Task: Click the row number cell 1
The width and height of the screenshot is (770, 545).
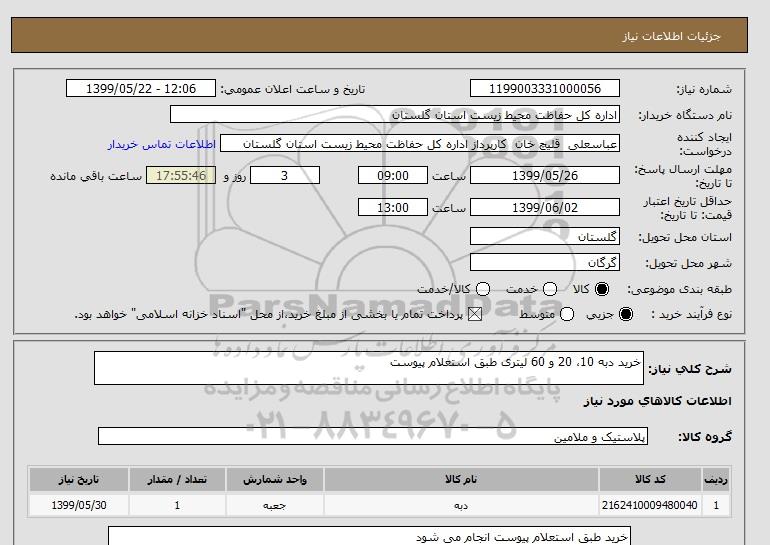Action: [x=716, y=505]
